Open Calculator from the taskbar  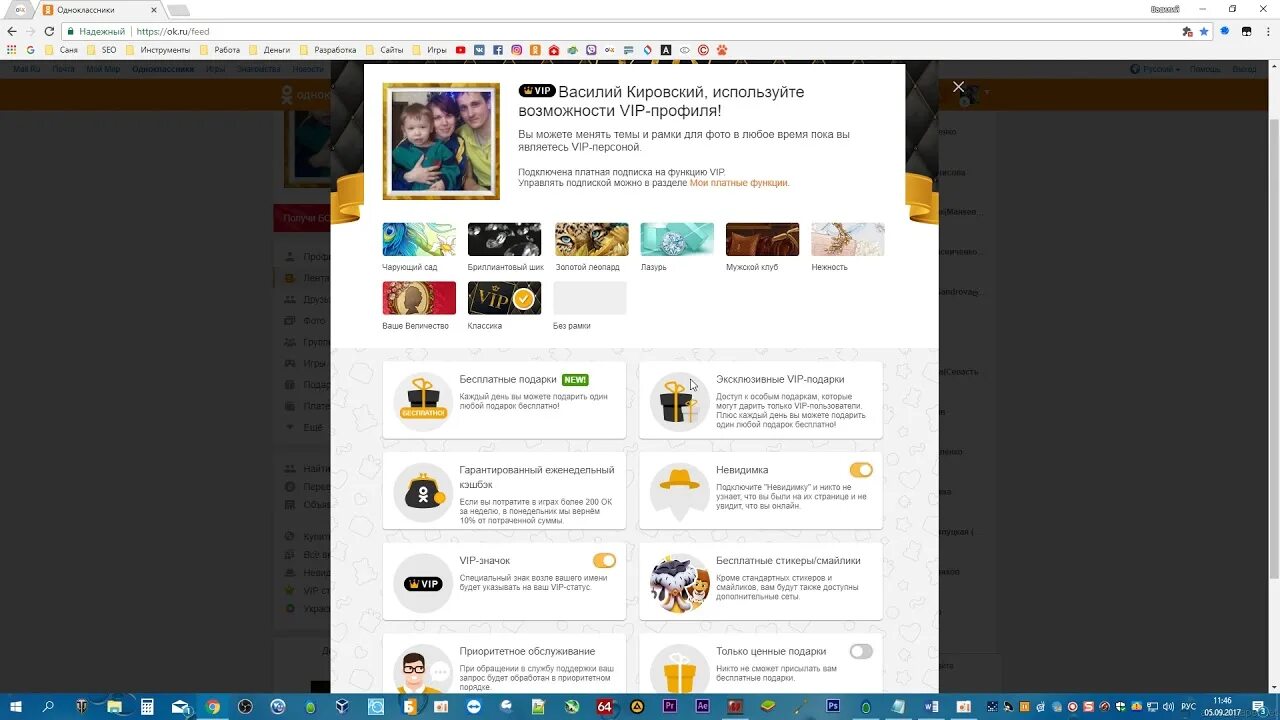pyautogui.click(x=147, y=706)
